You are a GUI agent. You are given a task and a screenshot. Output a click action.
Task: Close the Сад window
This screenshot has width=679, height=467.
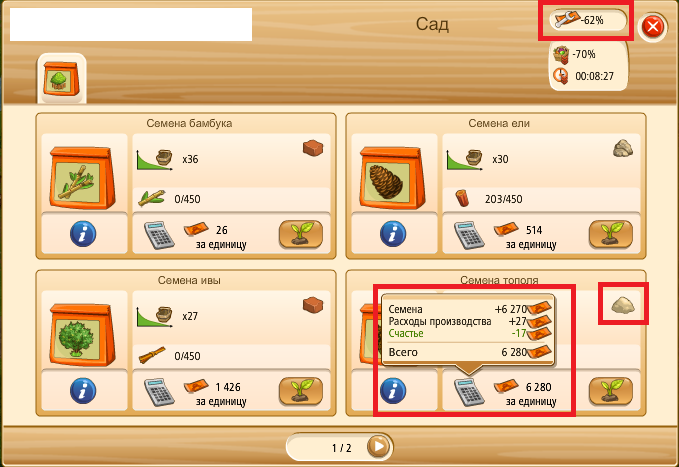point(653,27)
